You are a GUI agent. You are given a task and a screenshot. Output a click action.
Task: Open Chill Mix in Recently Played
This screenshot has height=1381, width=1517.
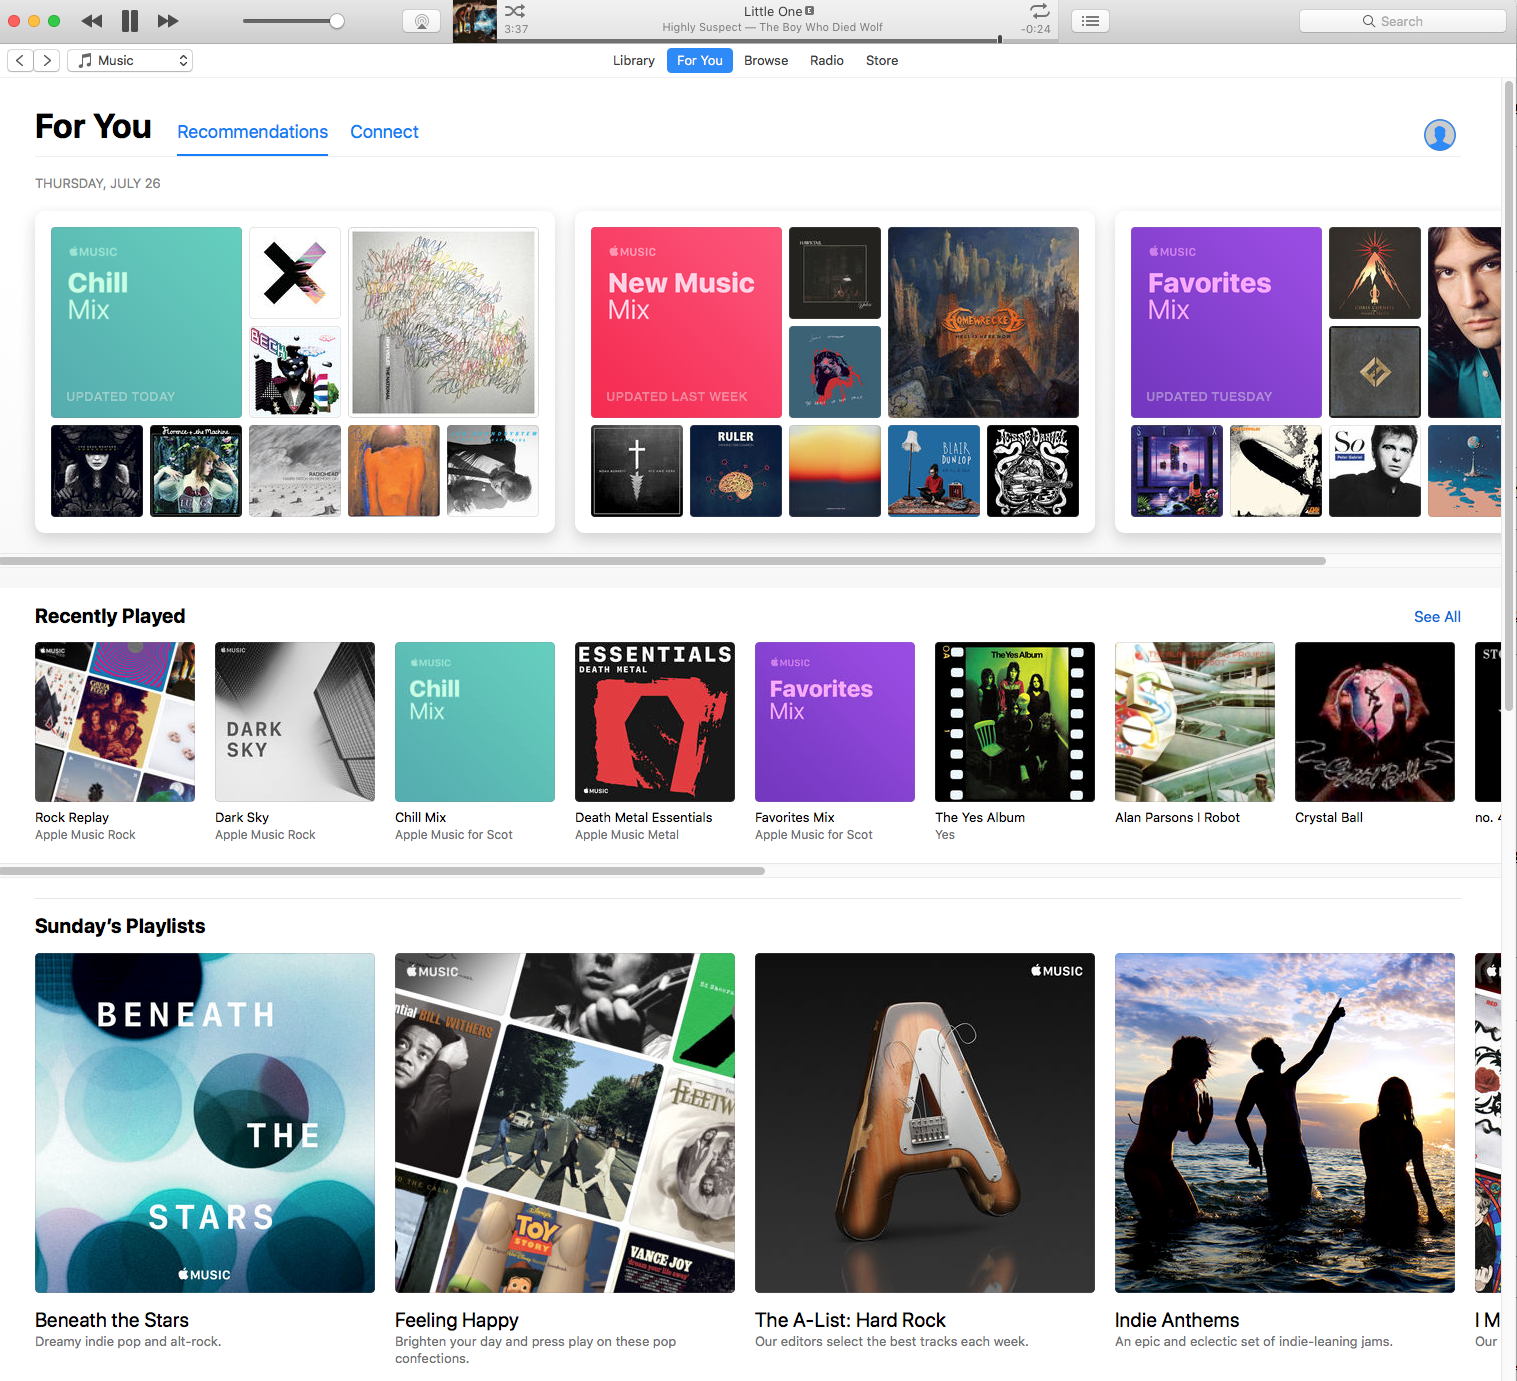click(x=475, y=722)
